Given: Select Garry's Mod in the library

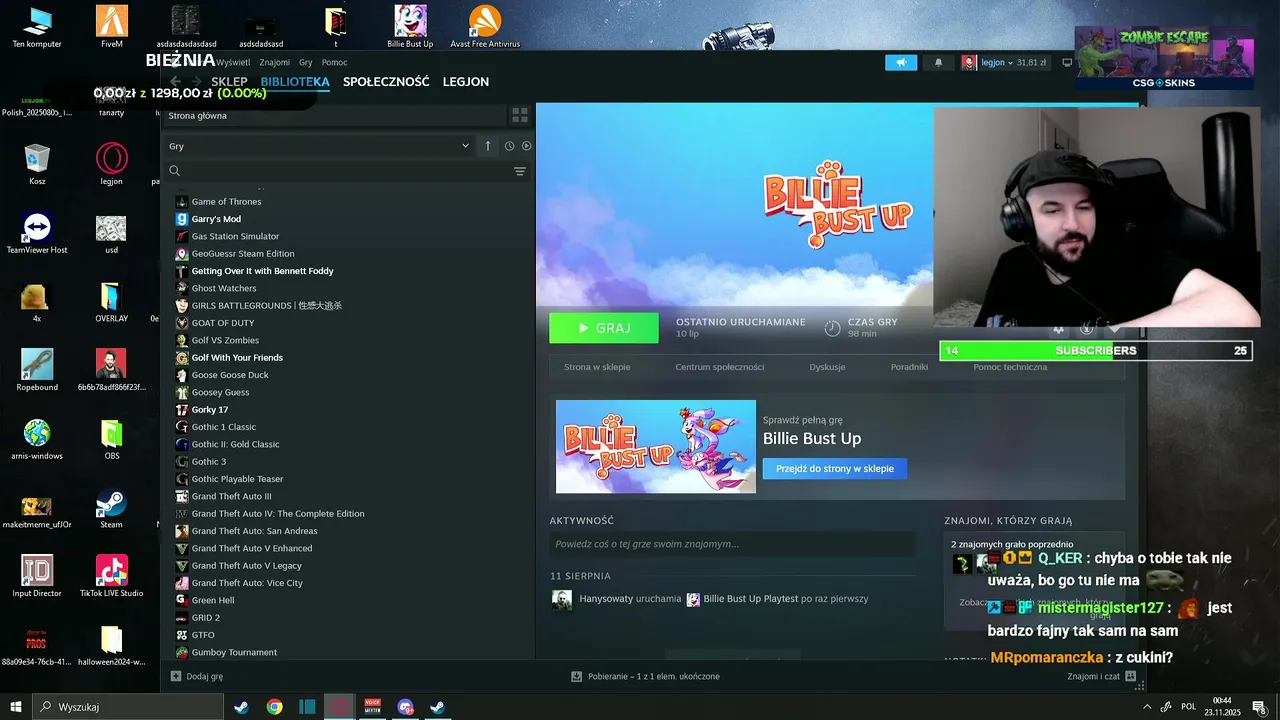Looking at the screenshot, I should pyautogui.click(x=216, y=219).
